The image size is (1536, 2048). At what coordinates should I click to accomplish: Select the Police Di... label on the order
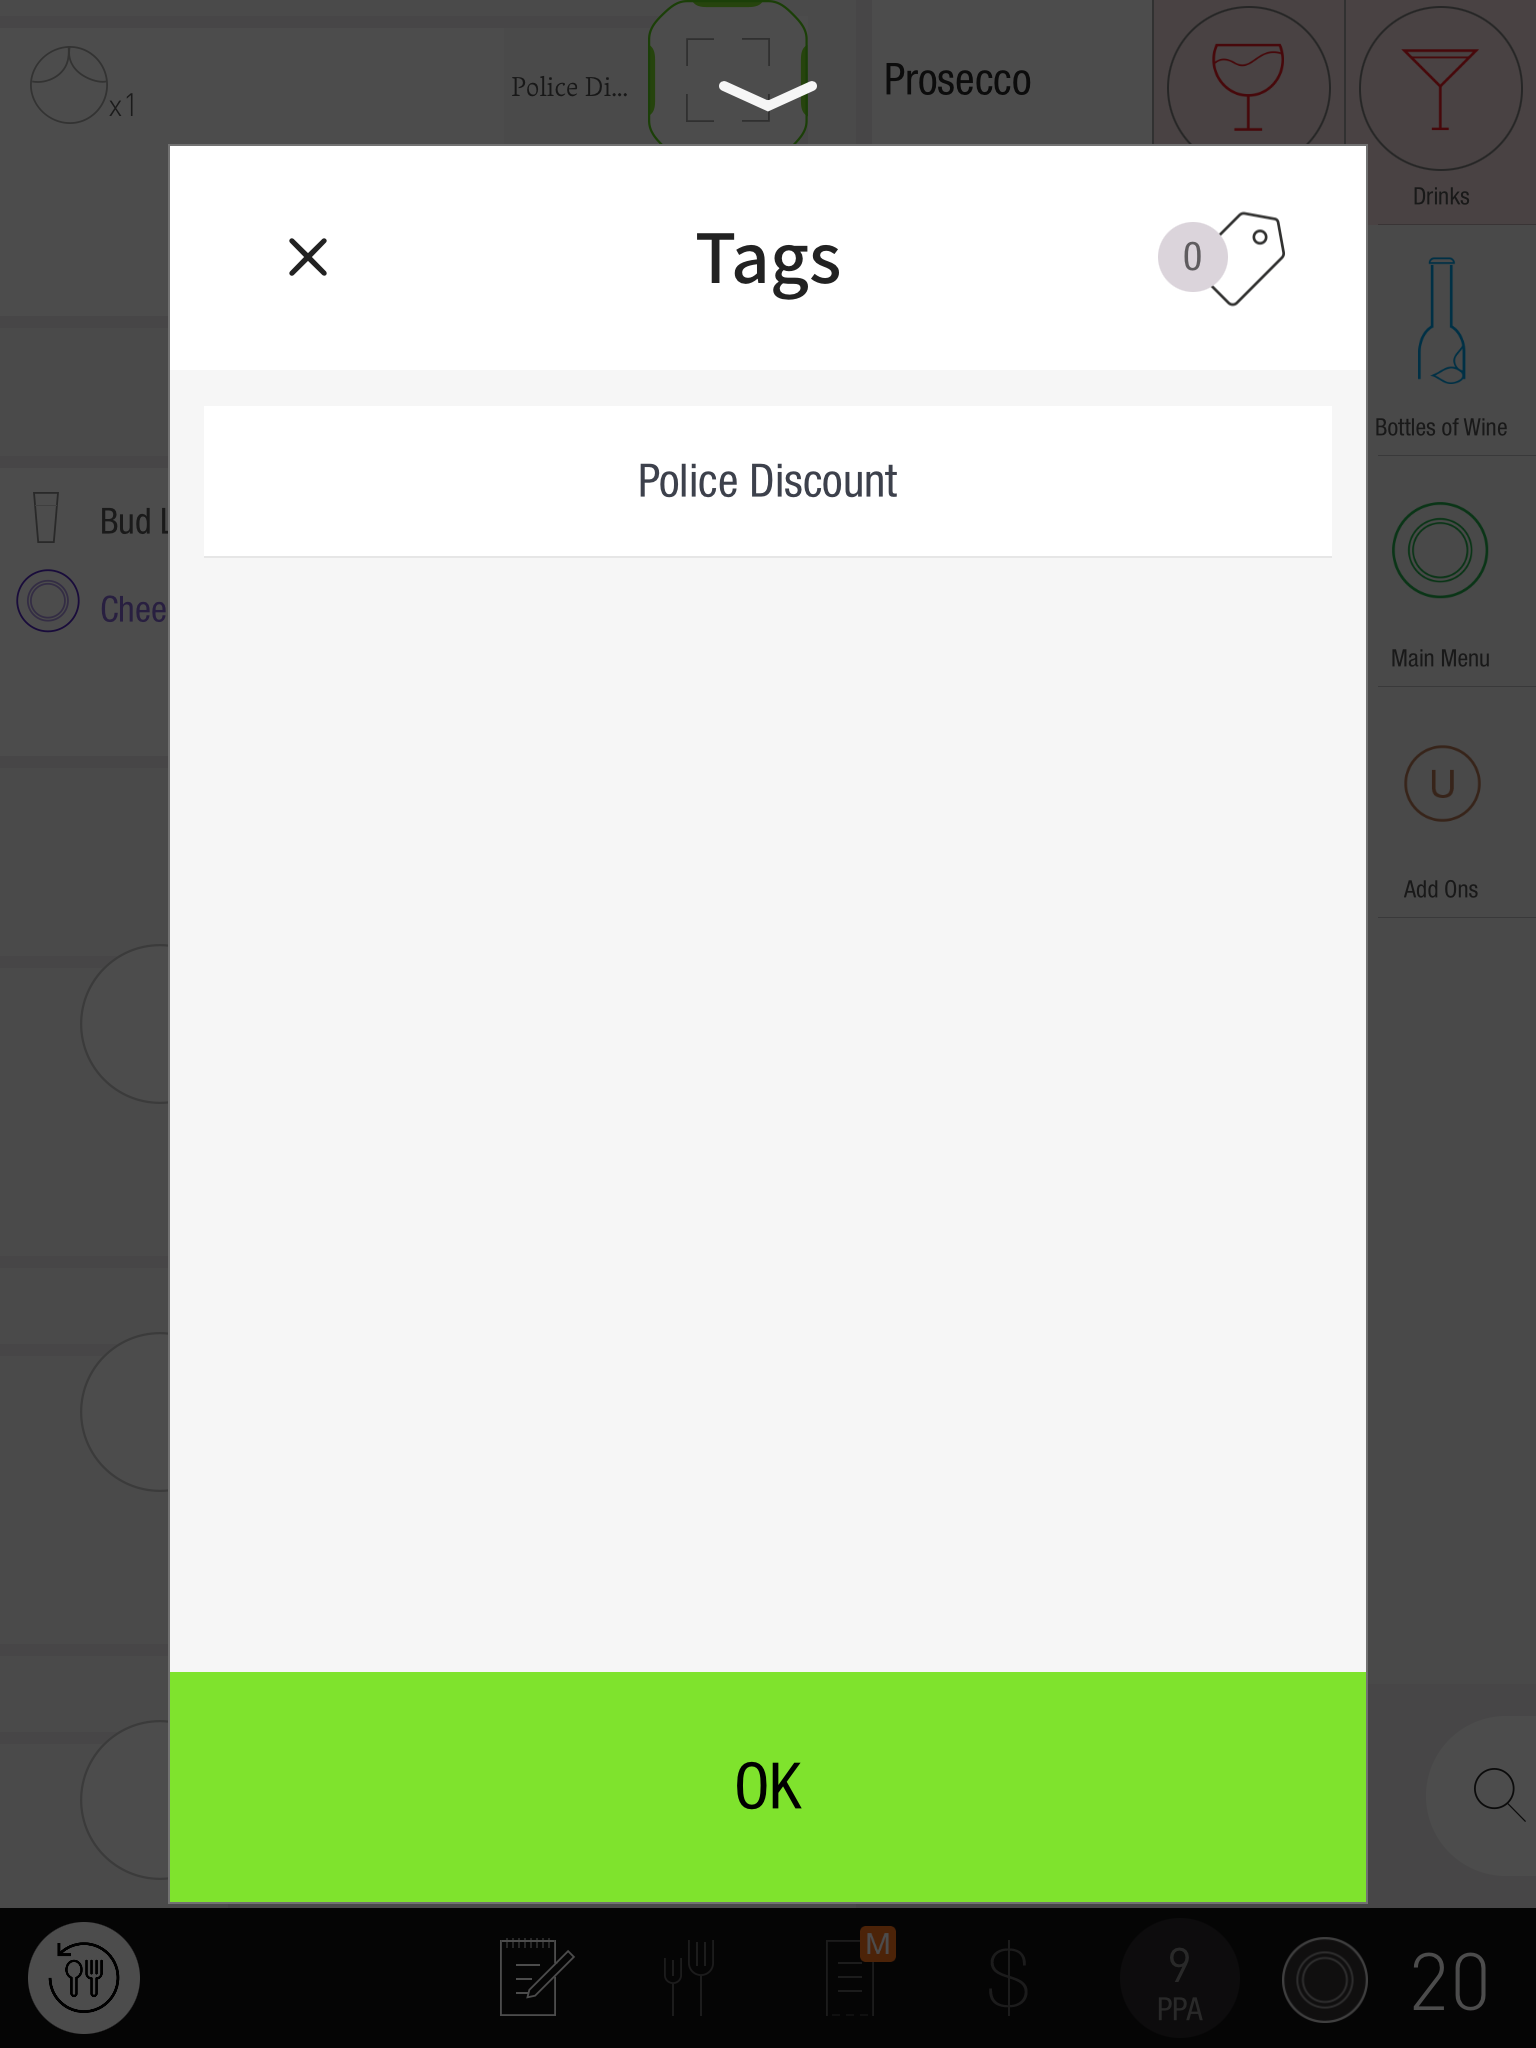[569, 87]
